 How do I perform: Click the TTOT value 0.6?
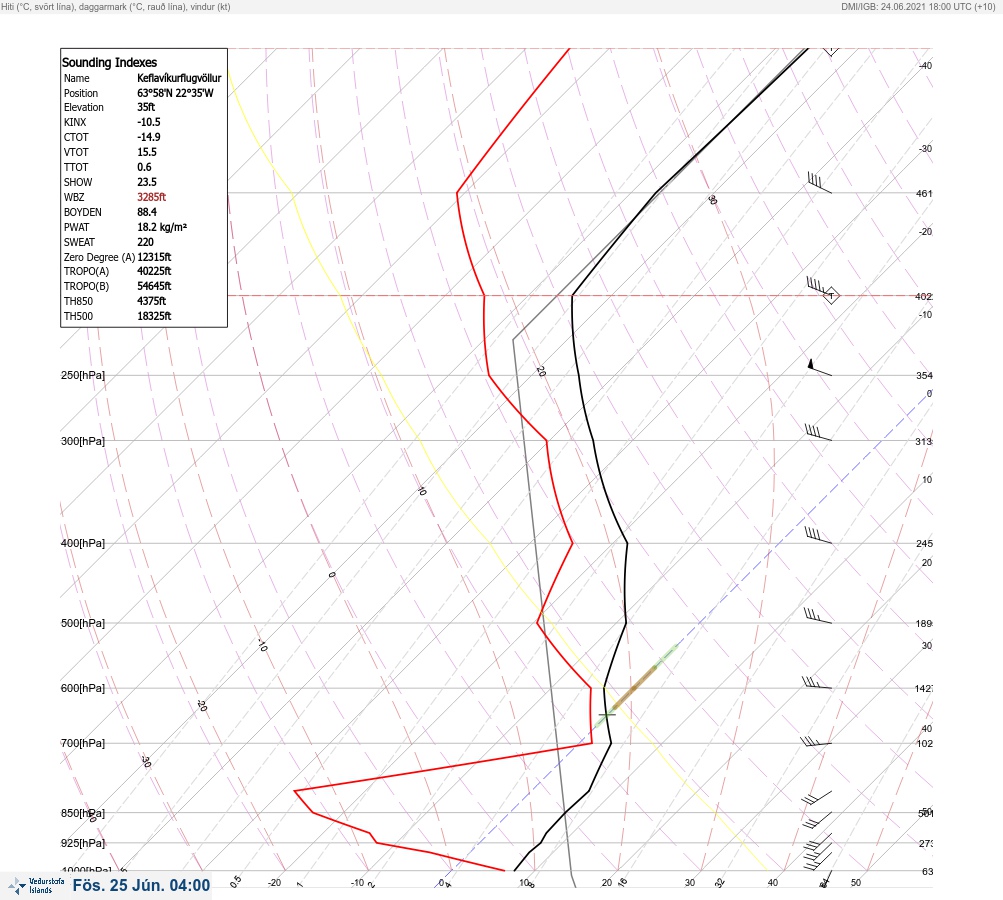145,167
